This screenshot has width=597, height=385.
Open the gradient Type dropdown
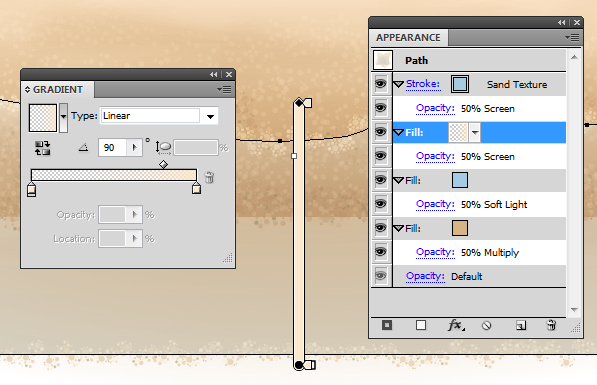coord(210,116)
